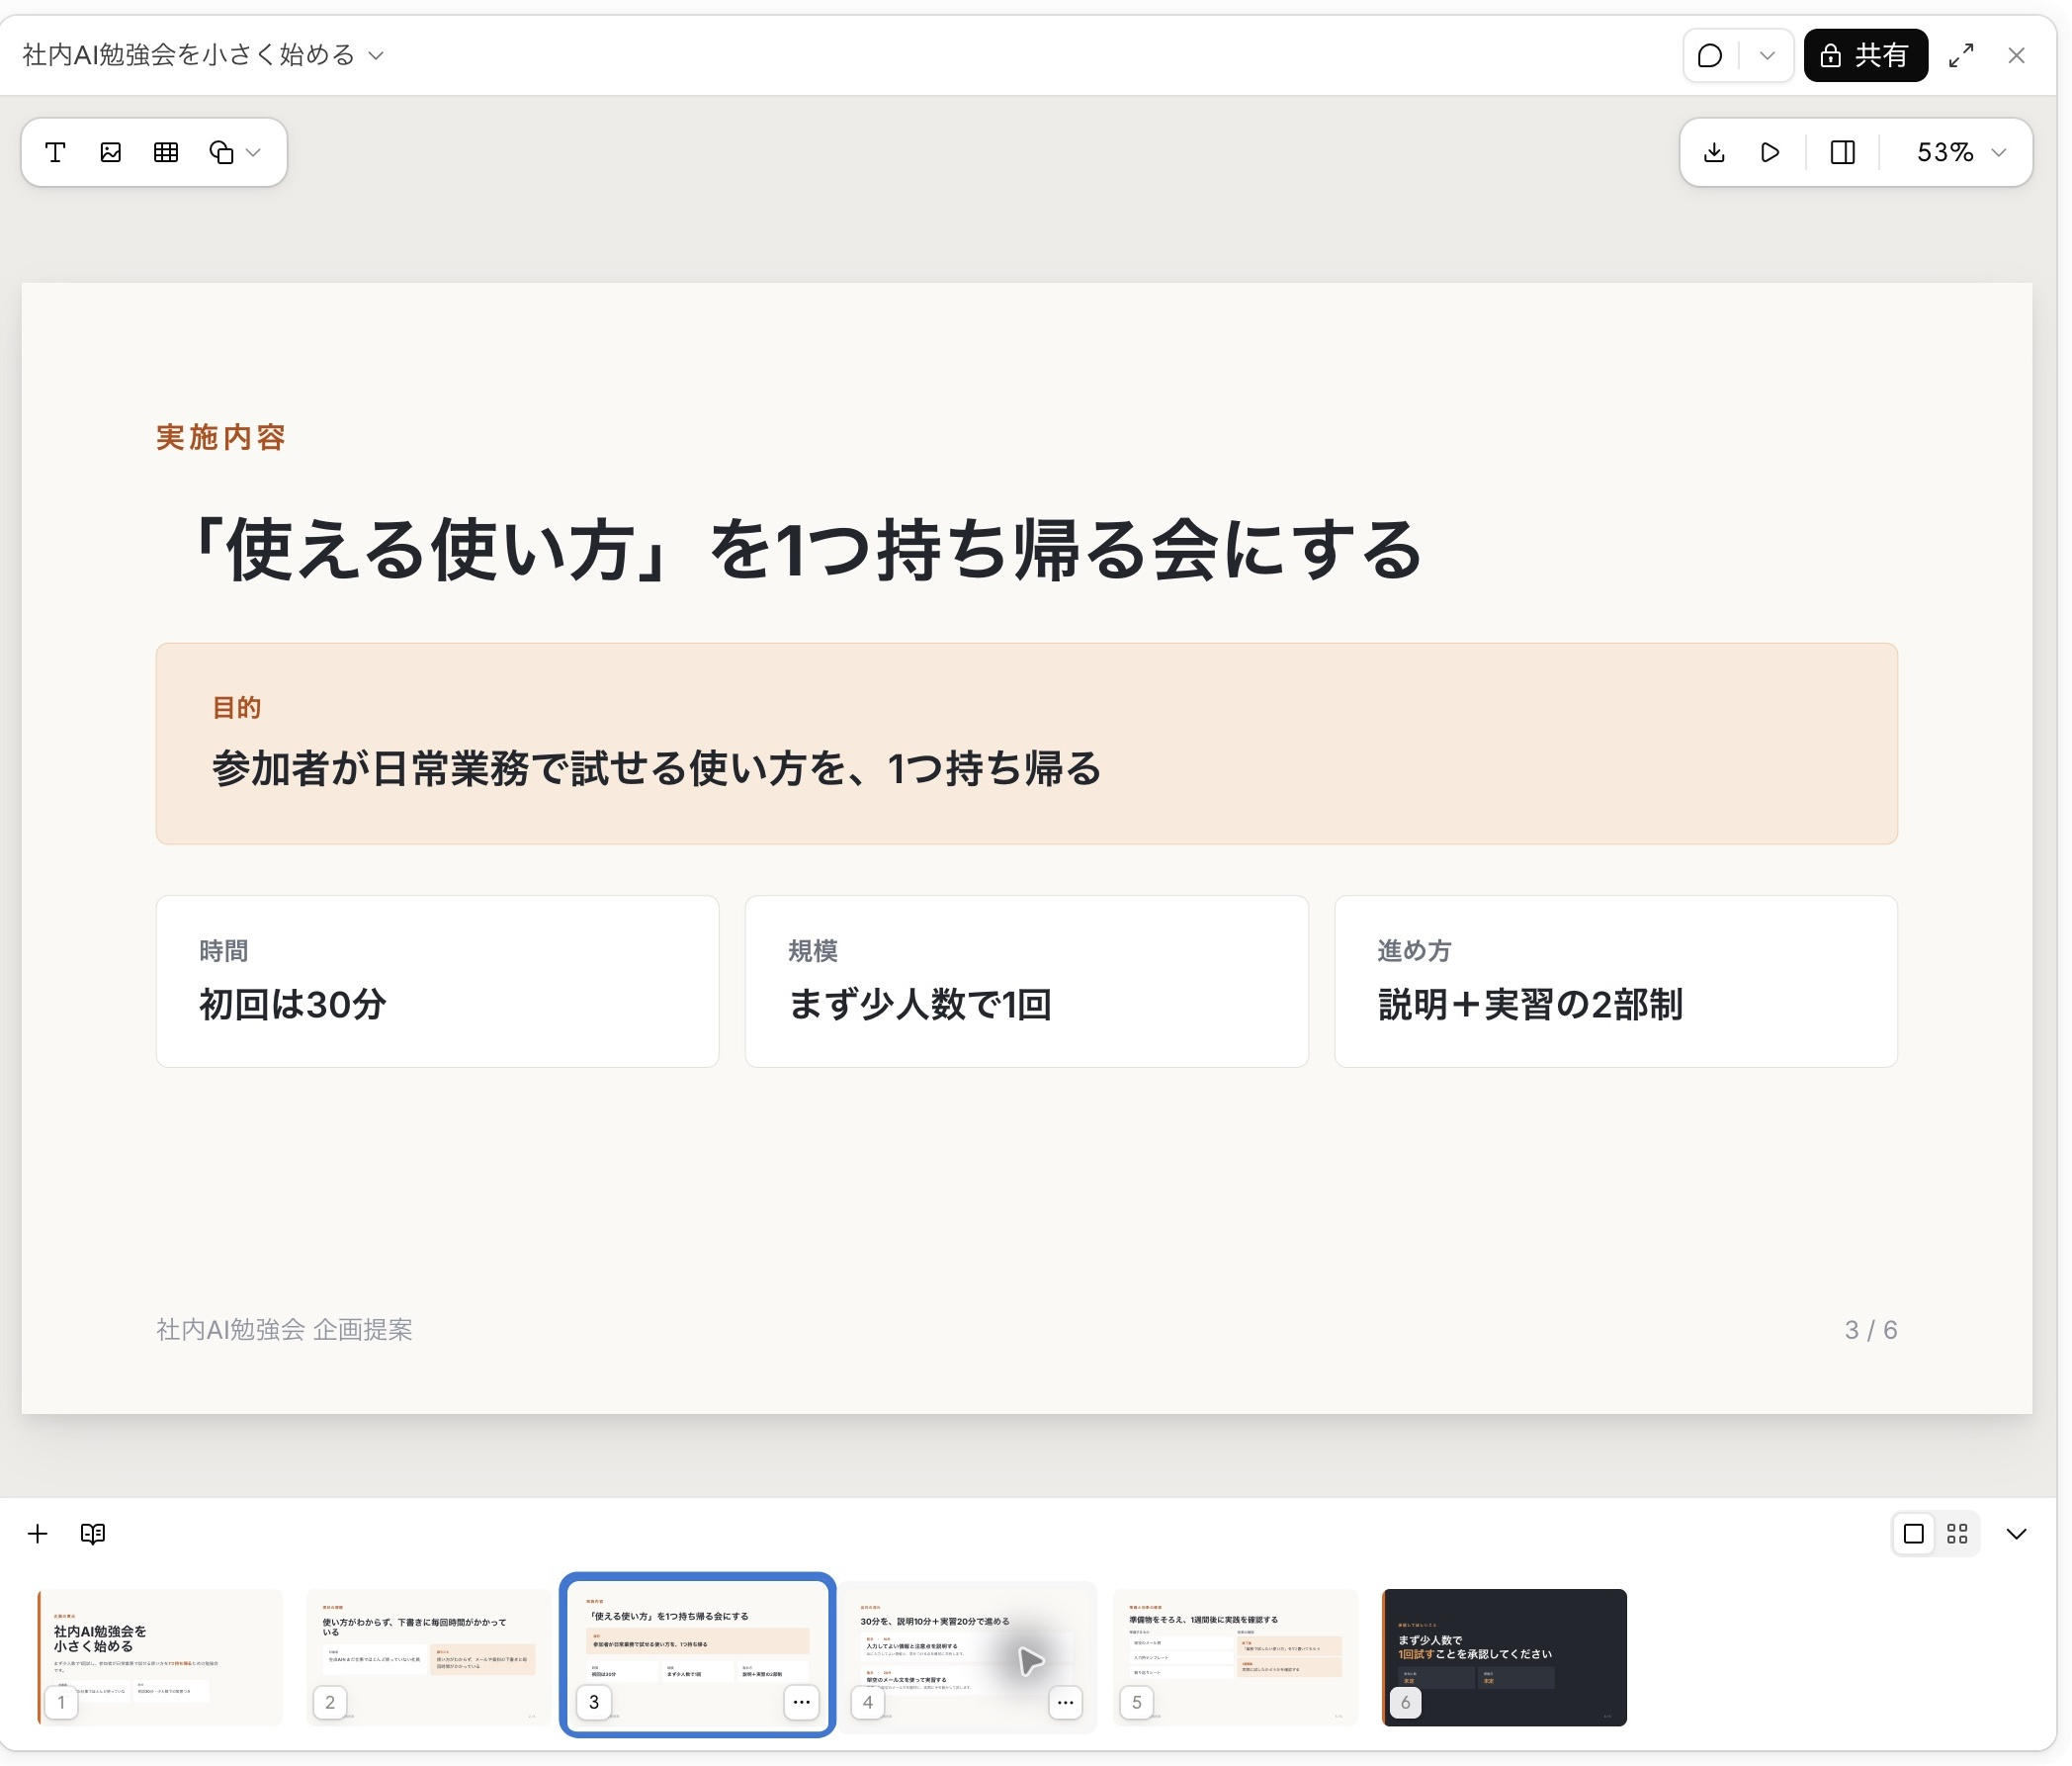Open slide 3 more options menu
Image resolution: width=2072 pixels, height=1766 pixels.
pyautogui.click(x=801, y=1701)
